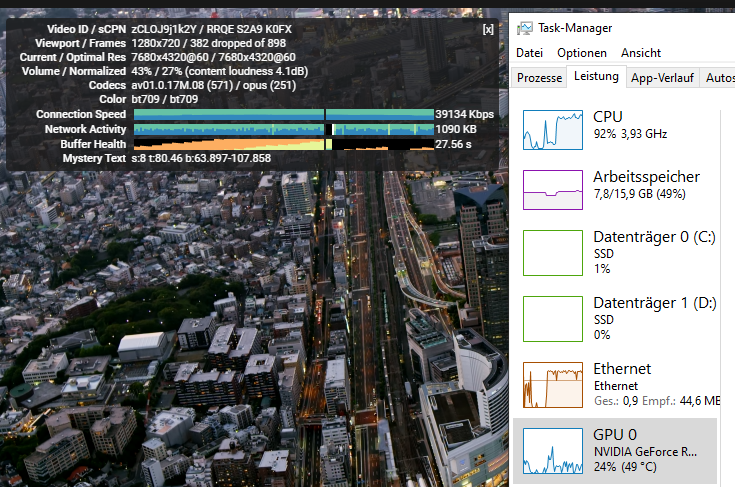
Task: Select the GPU 0 graph thumbnail
Action: point(553,451)
